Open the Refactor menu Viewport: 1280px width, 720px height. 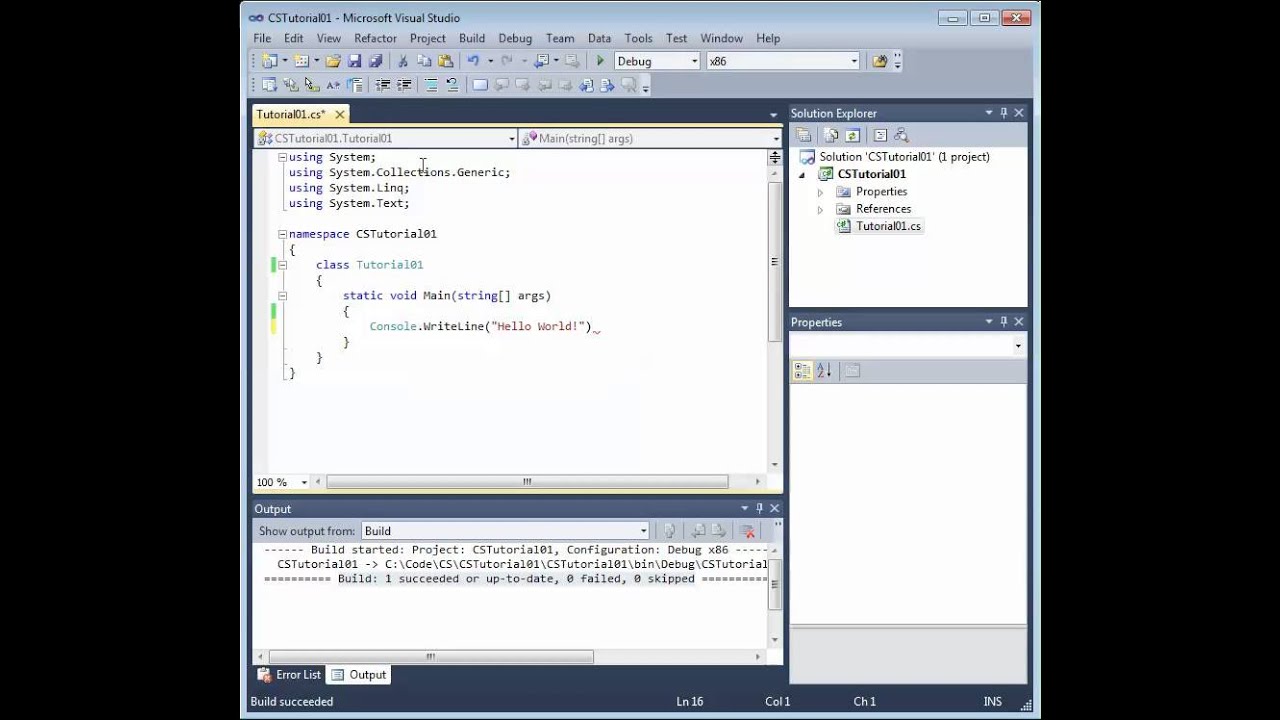pos(375,38)
